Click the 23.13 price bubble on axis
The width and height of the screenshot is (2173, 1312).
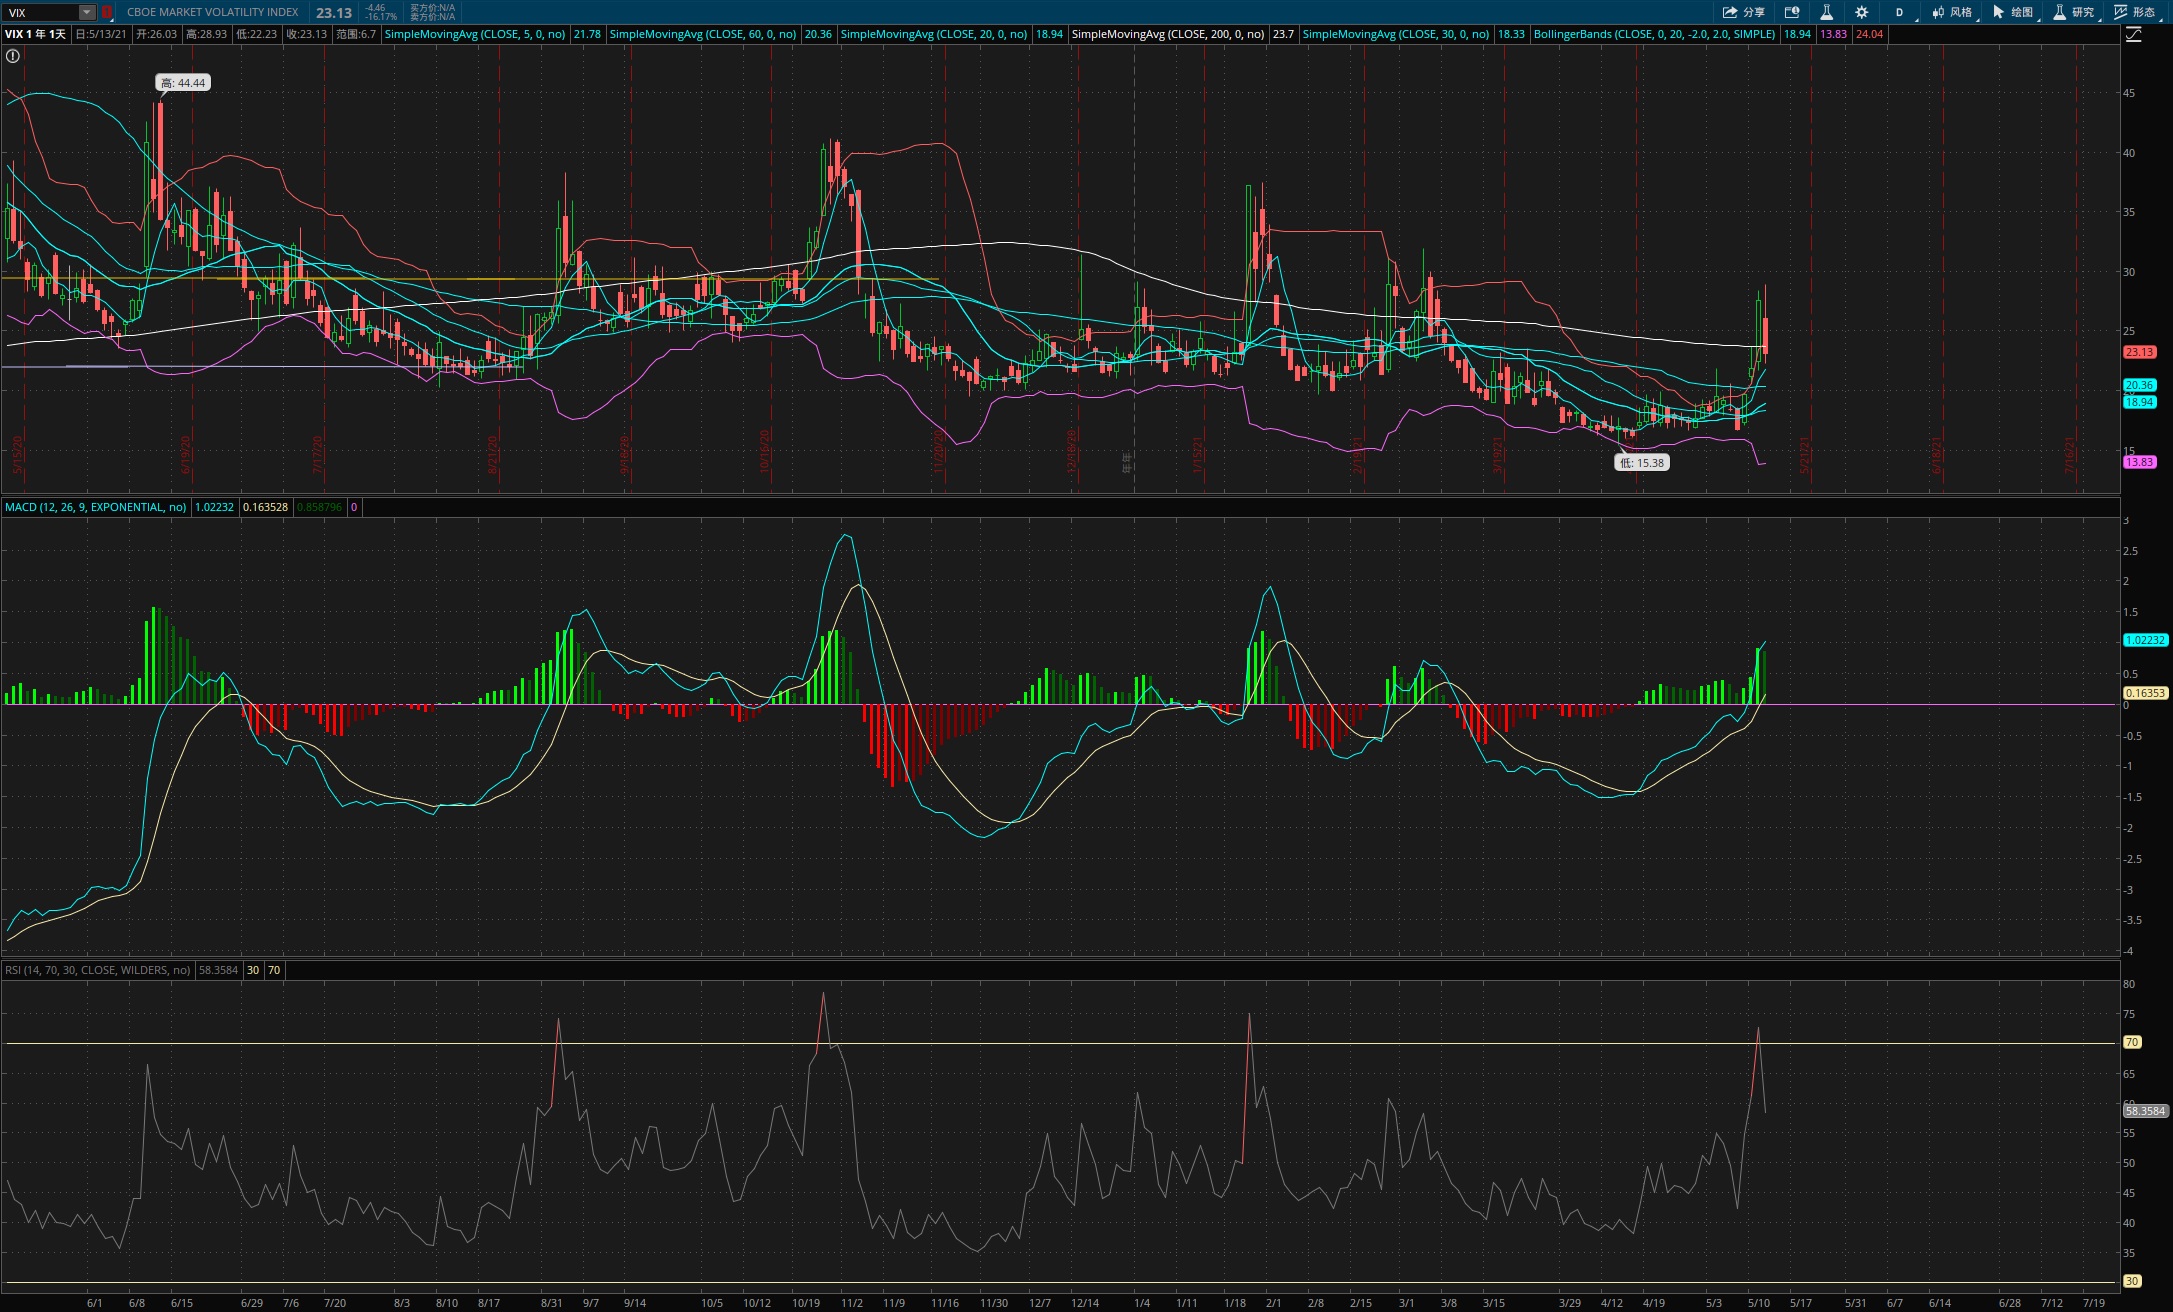pos(2139,352)
